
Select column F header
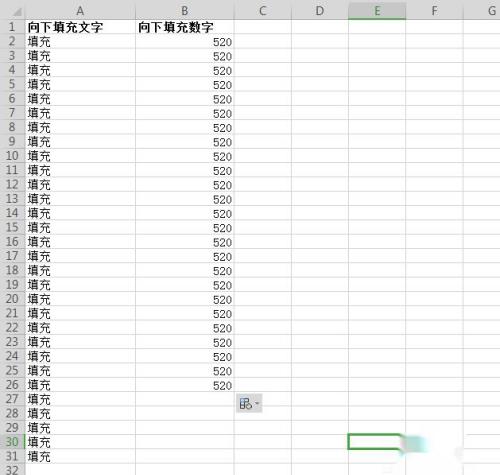pos(434,11)
